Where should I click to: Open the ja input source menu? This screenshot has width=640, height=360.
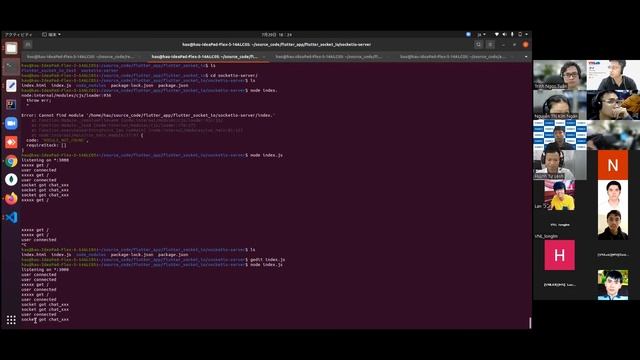(x=481, y=35)
